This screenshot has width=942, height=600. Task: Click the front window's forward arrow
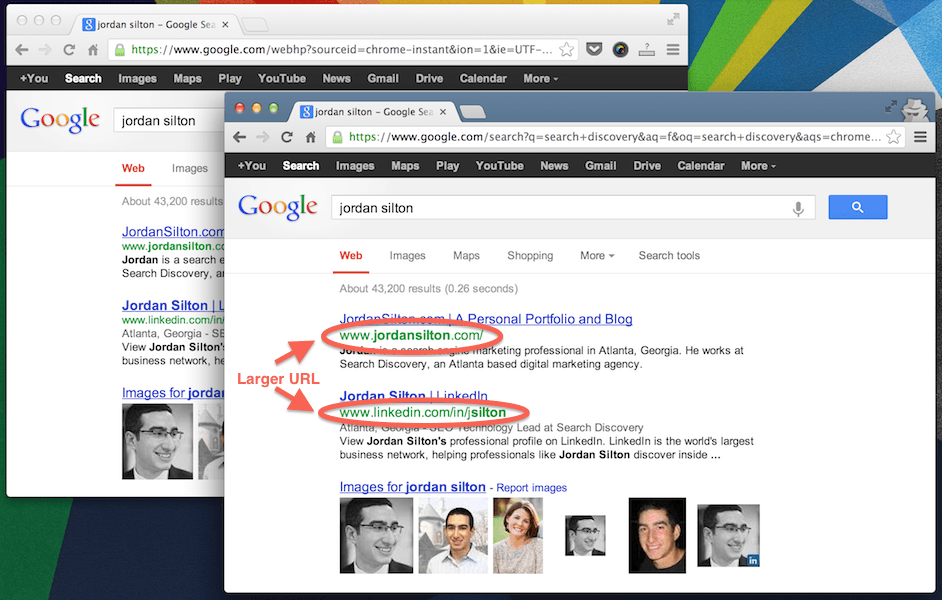click(263, 137)
